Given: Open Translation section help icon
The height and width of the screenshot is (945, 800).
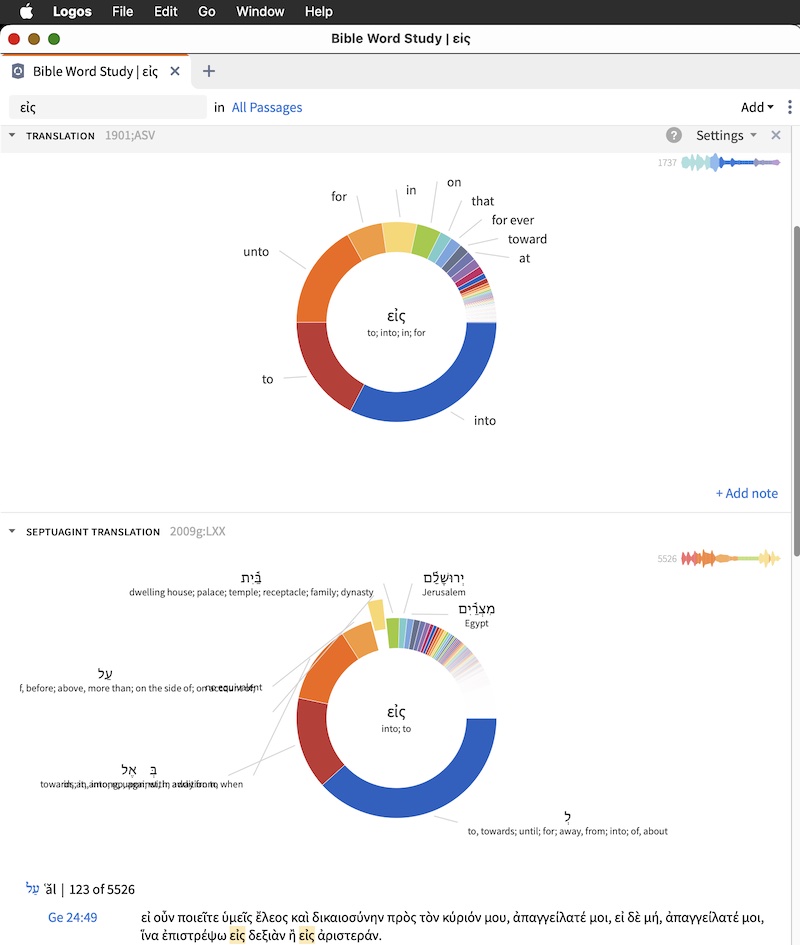Looking at the screenshot, I should click(674, 135).
